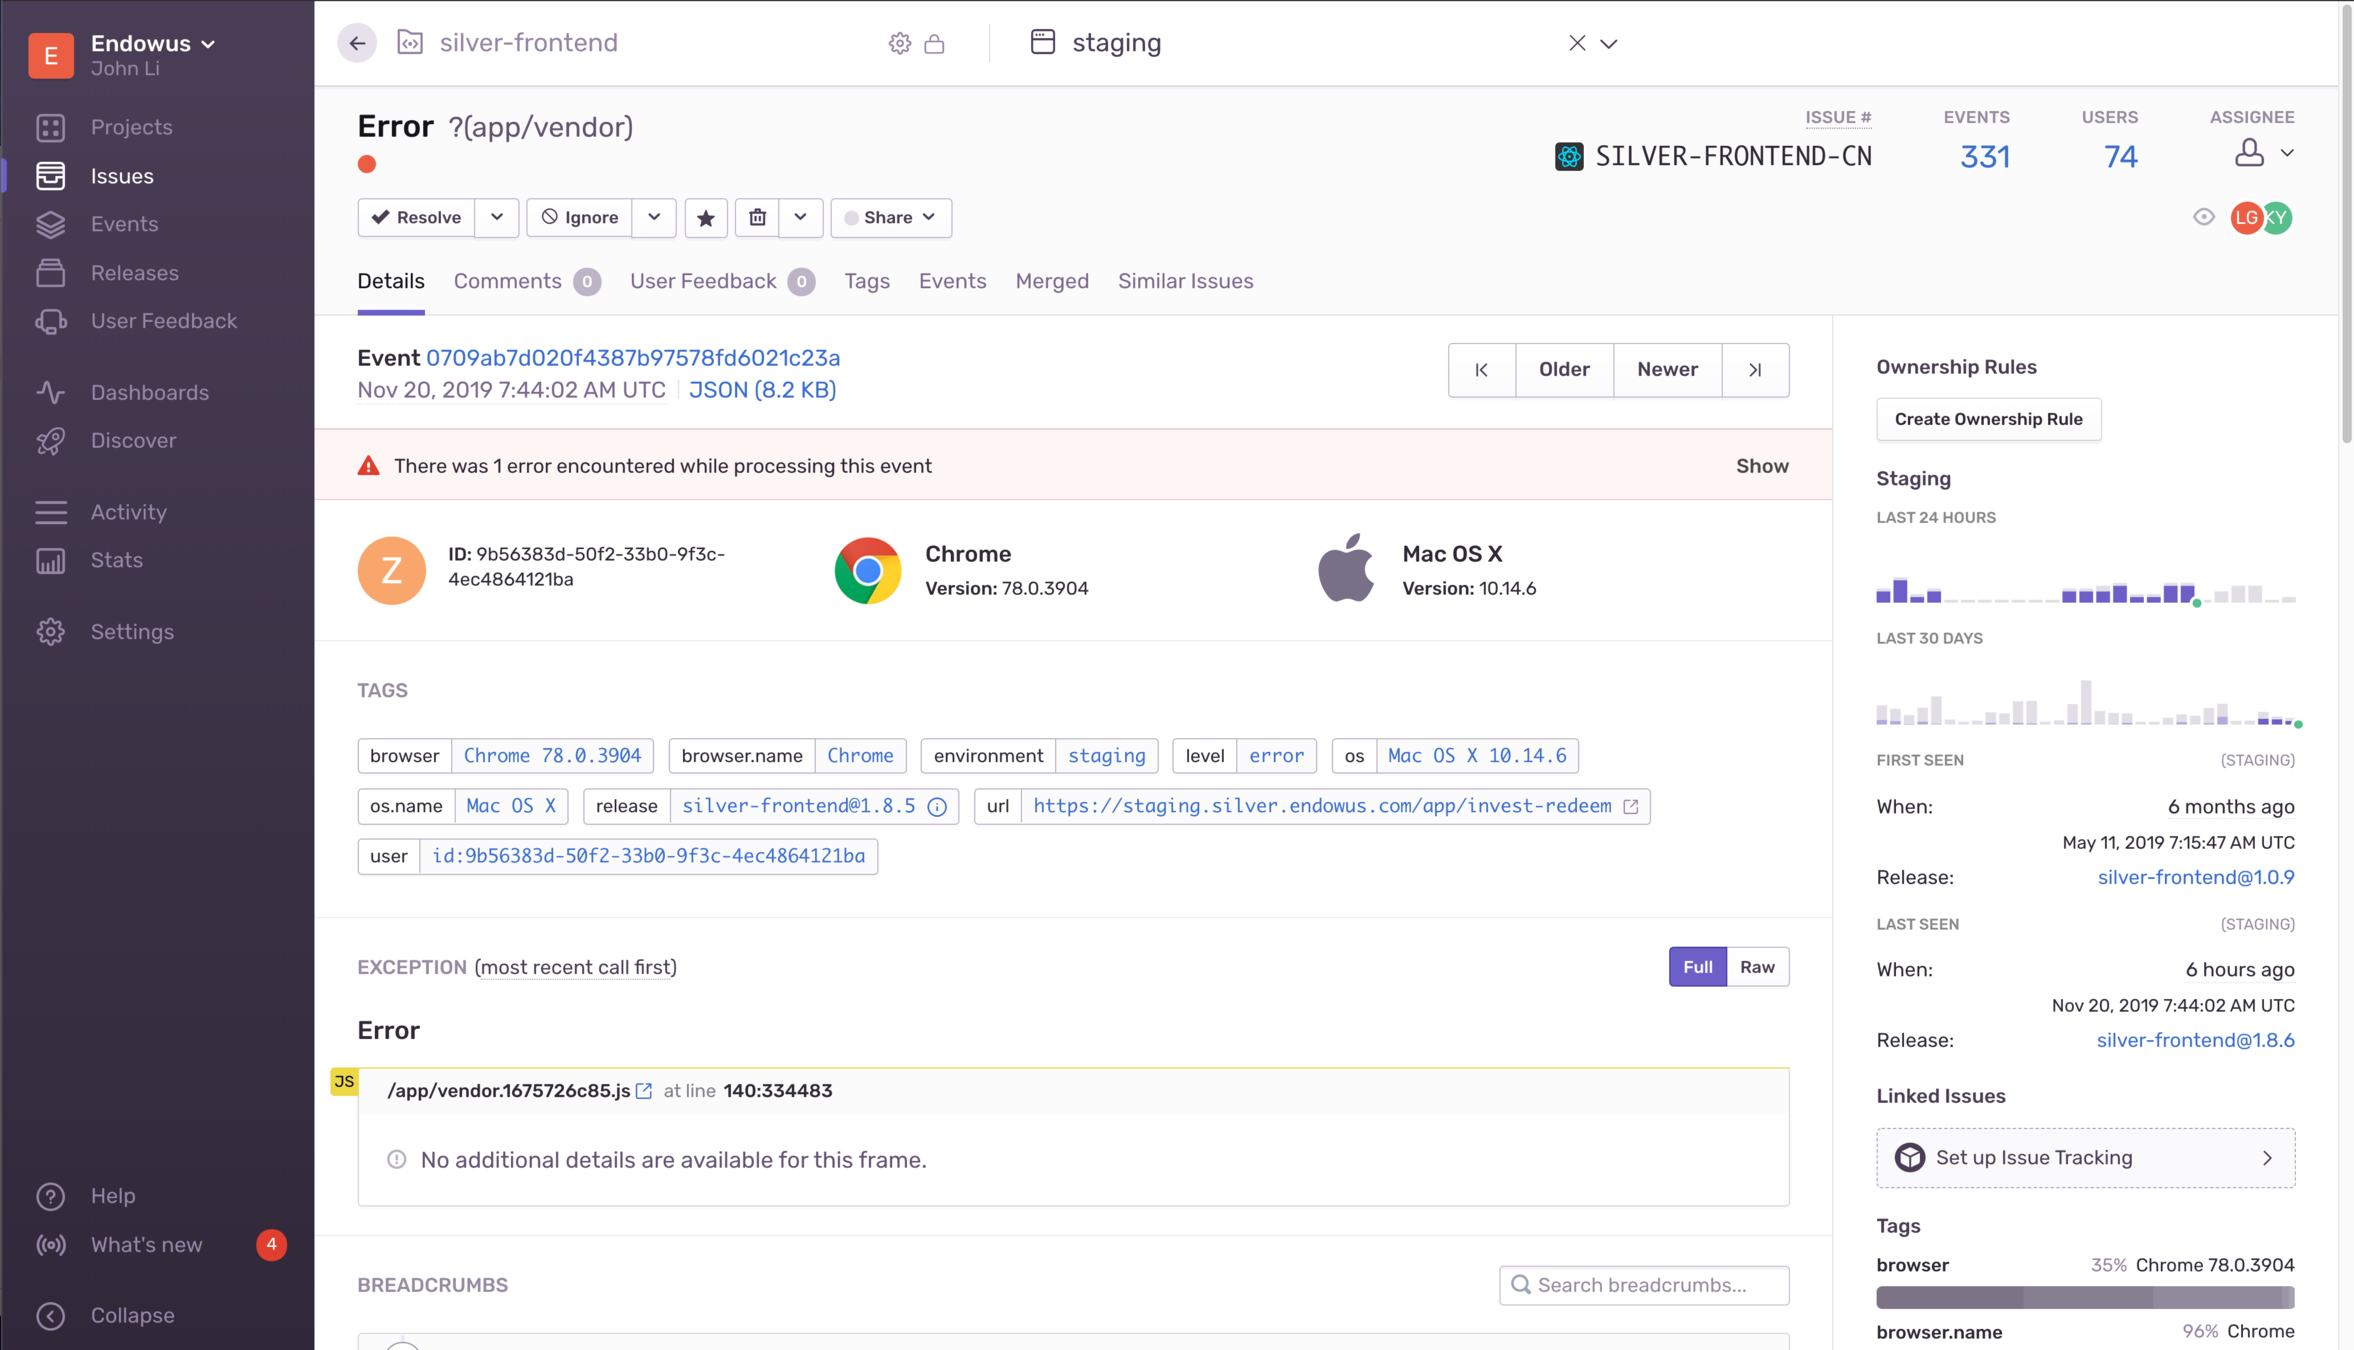Open release info icon beside silver-frontend@1.8.5
The width and height of the screenshot is (2354, 1350).
coord(937,807)
